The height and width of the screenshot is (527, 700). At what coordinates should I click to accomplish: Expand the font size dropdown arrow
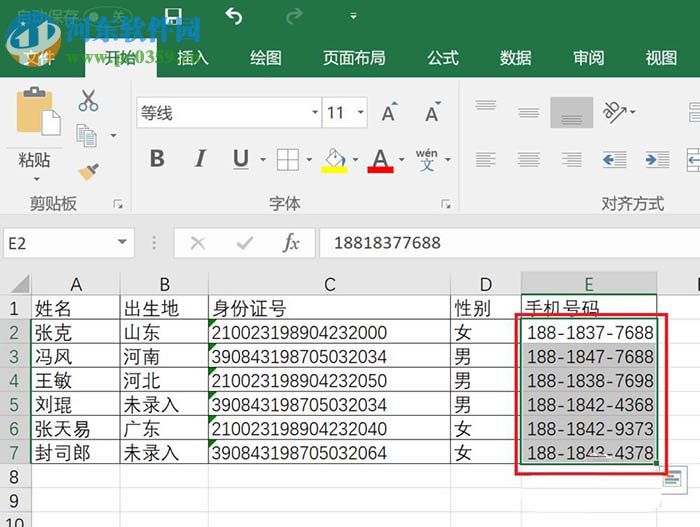[360, 113]
